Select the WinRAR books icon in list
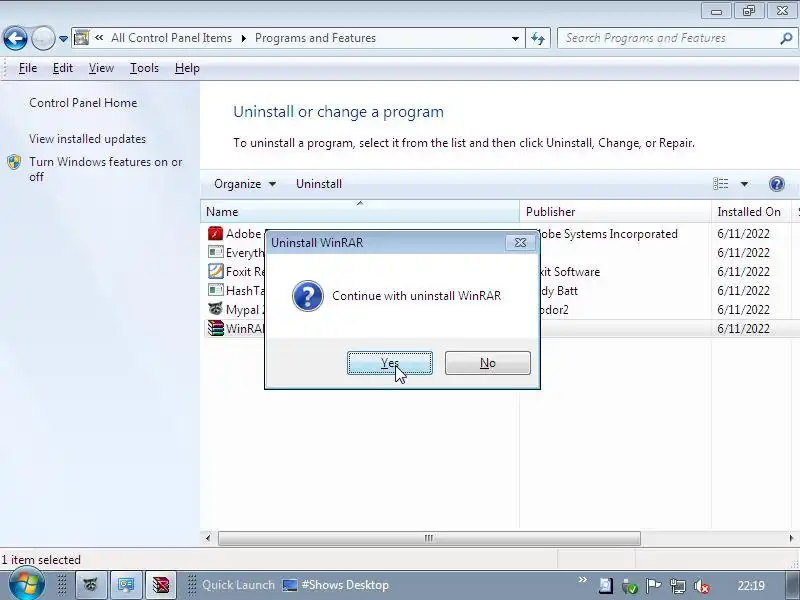Image resolution: width=800 pixels, height=600 pixels. [x=215, y=328]
